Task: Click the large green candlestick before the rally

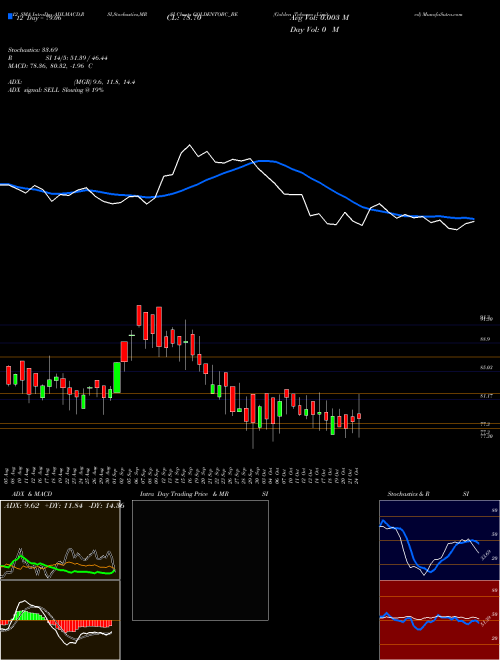Action: click(117, 378)
